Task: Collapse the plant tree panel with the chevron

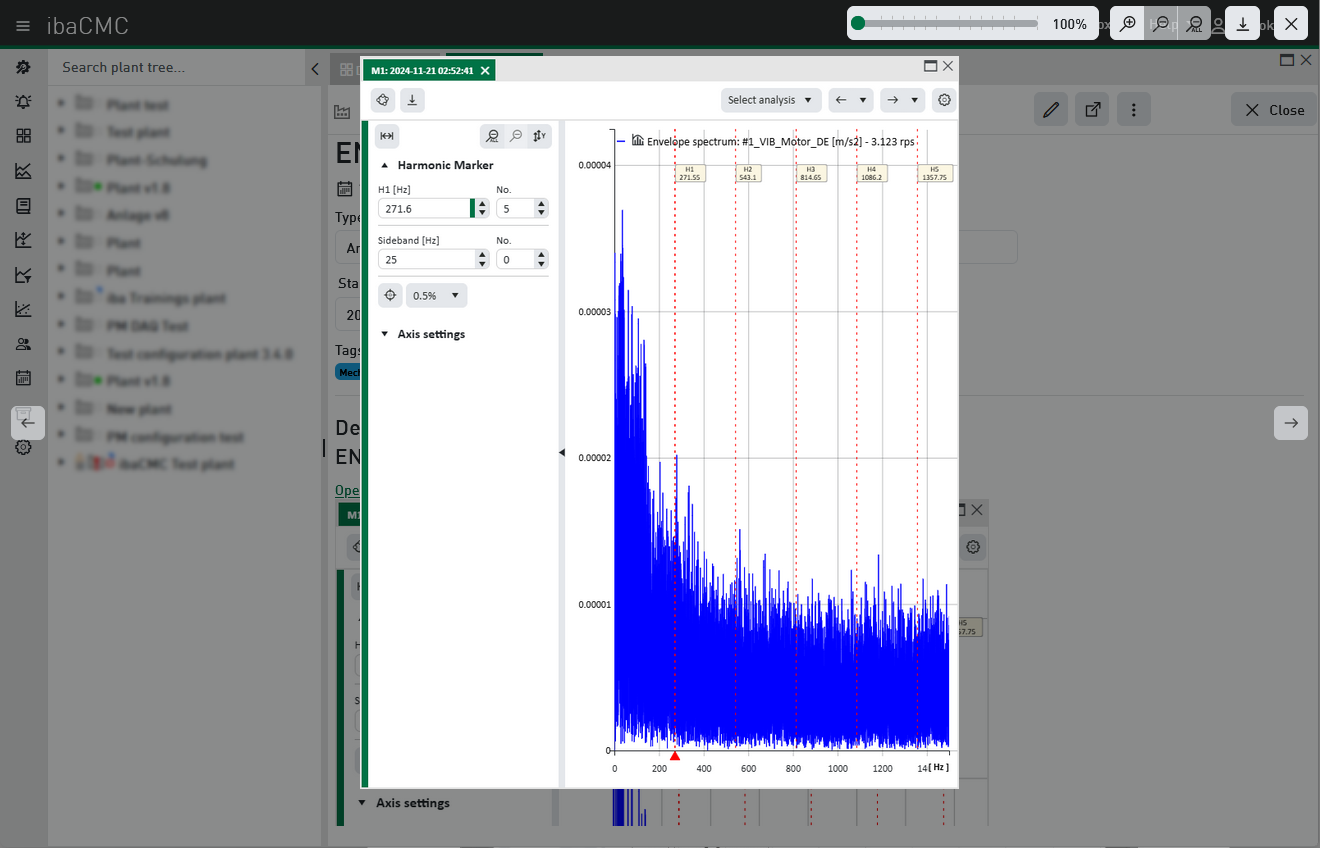Action: pyautogui.click(x=315, y=68)
